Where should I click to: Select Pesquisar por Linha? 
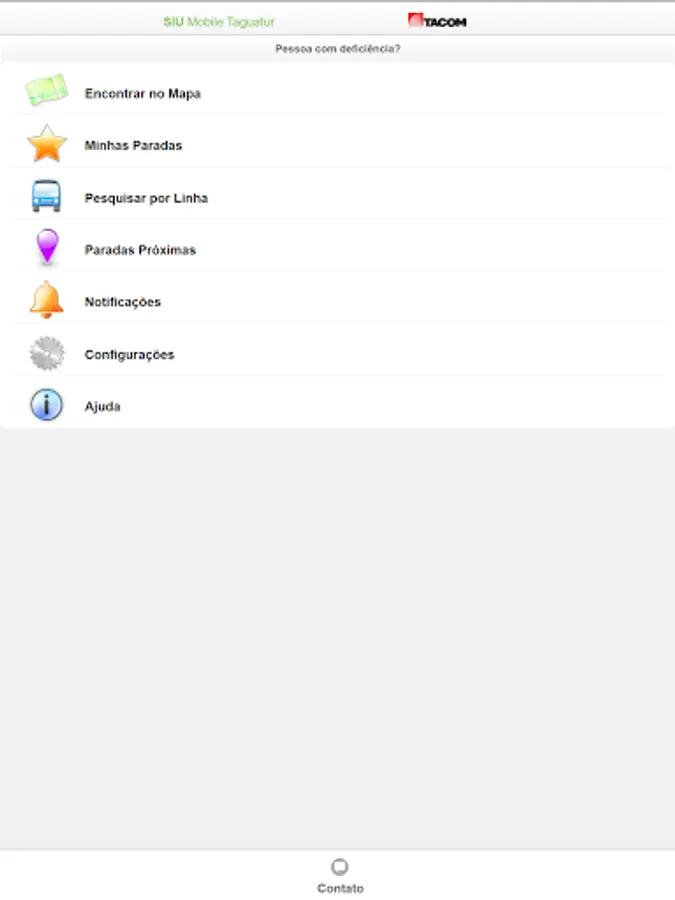(338, 197)
